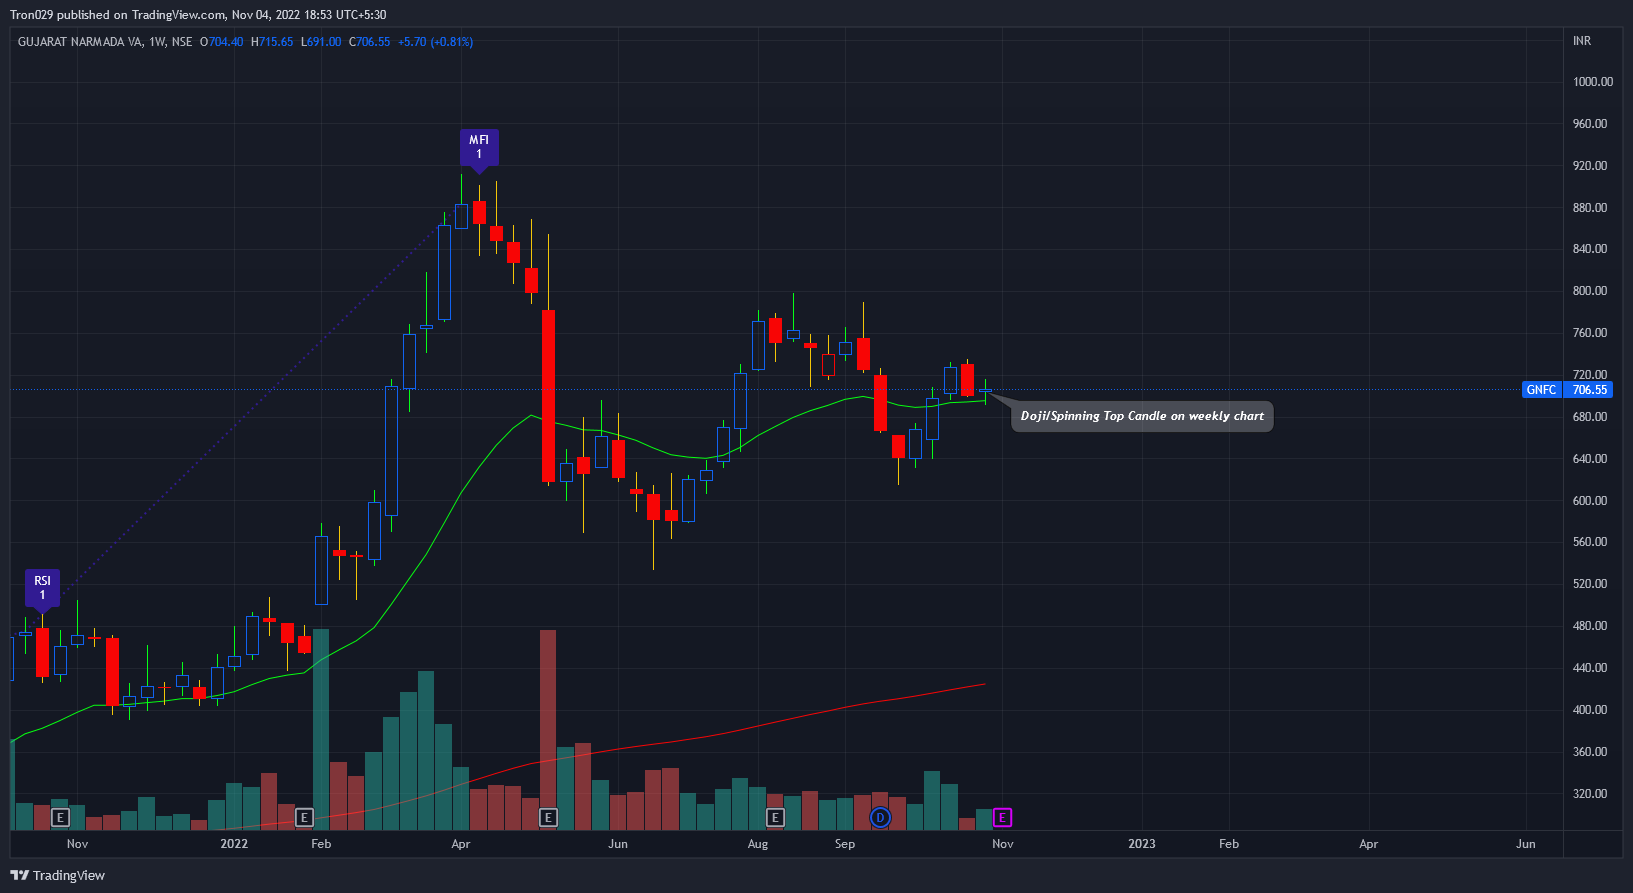Click the 440.00 price axis label
The height and width of the screenshot is (893, 1633).
[x=1590, y=668]
